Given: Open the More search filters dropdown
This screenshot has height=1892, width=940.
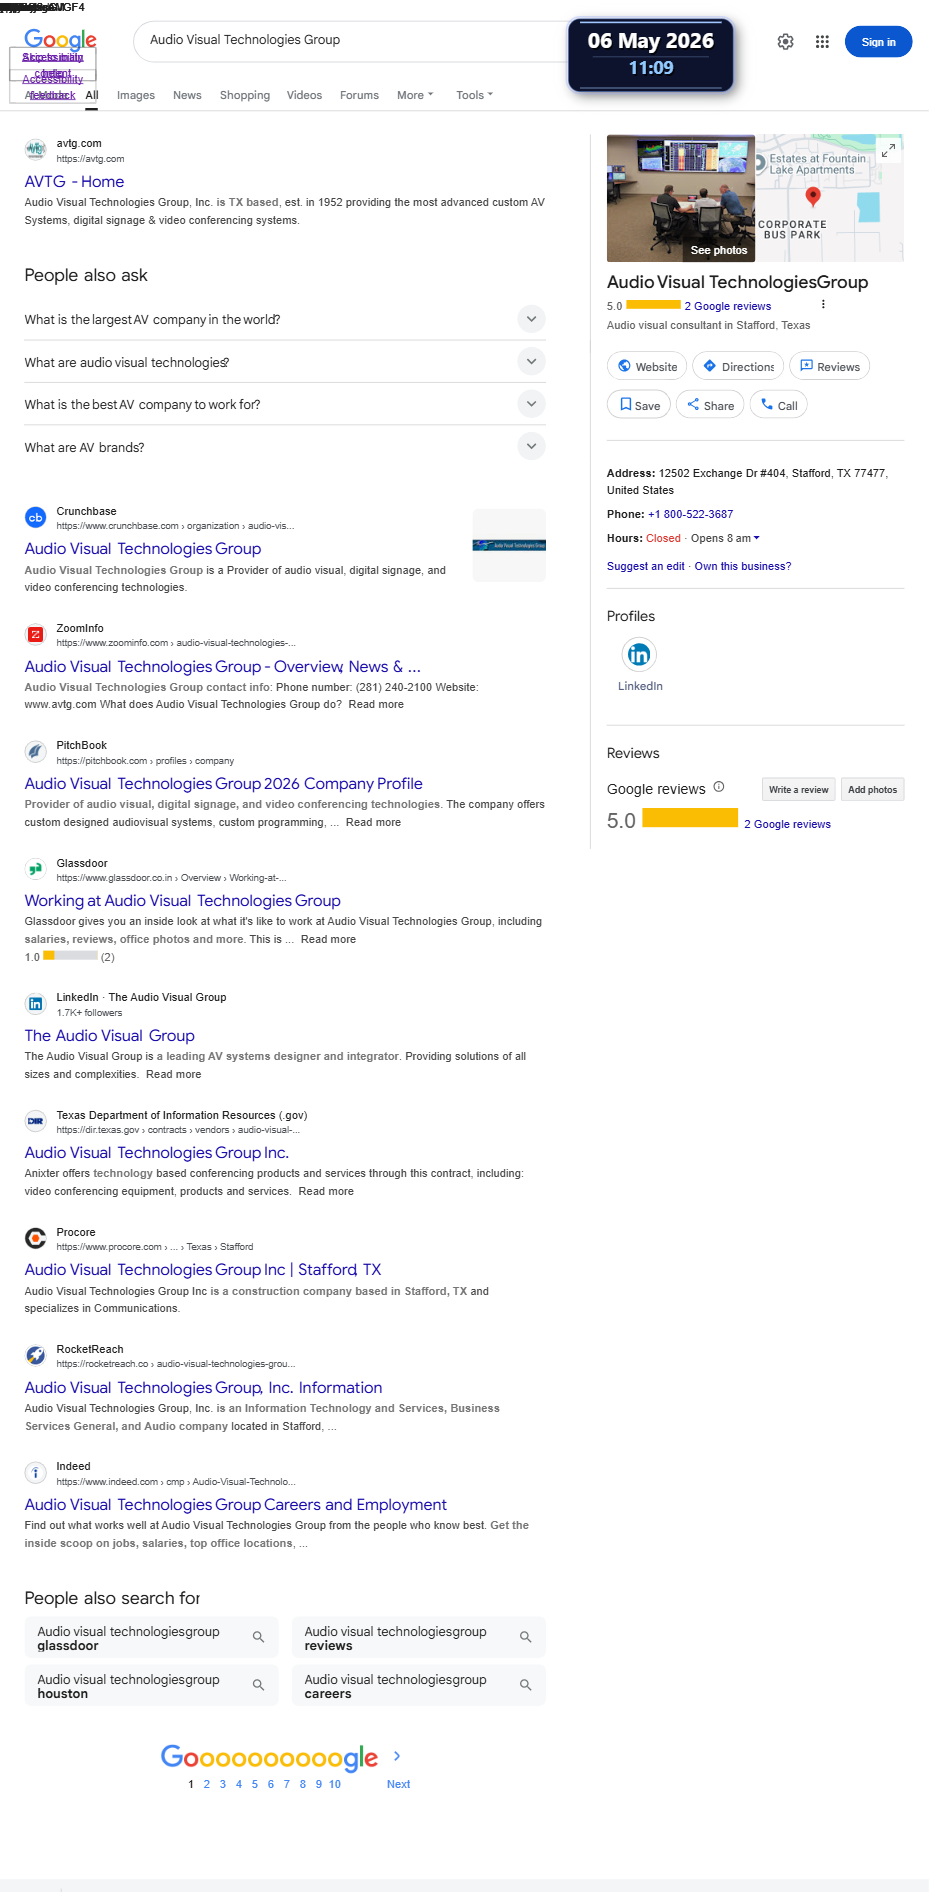Looking at the screenshot, I should click(x=415, y=95).
